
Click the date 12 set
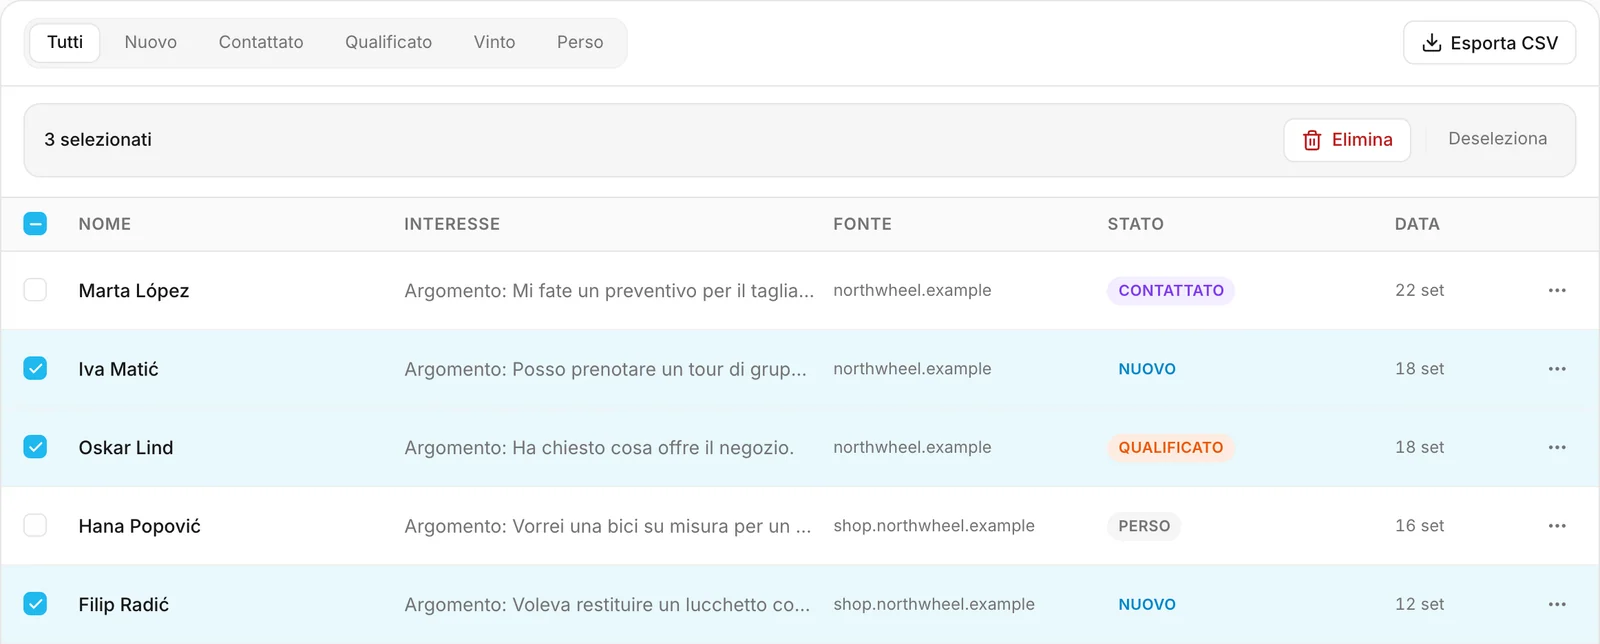click(1420, 604)
